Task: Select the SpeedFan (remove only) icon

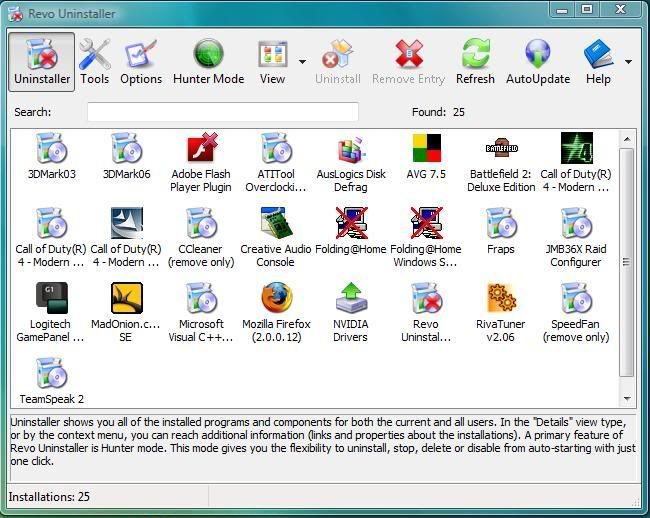Action: (x=576, y=298)
